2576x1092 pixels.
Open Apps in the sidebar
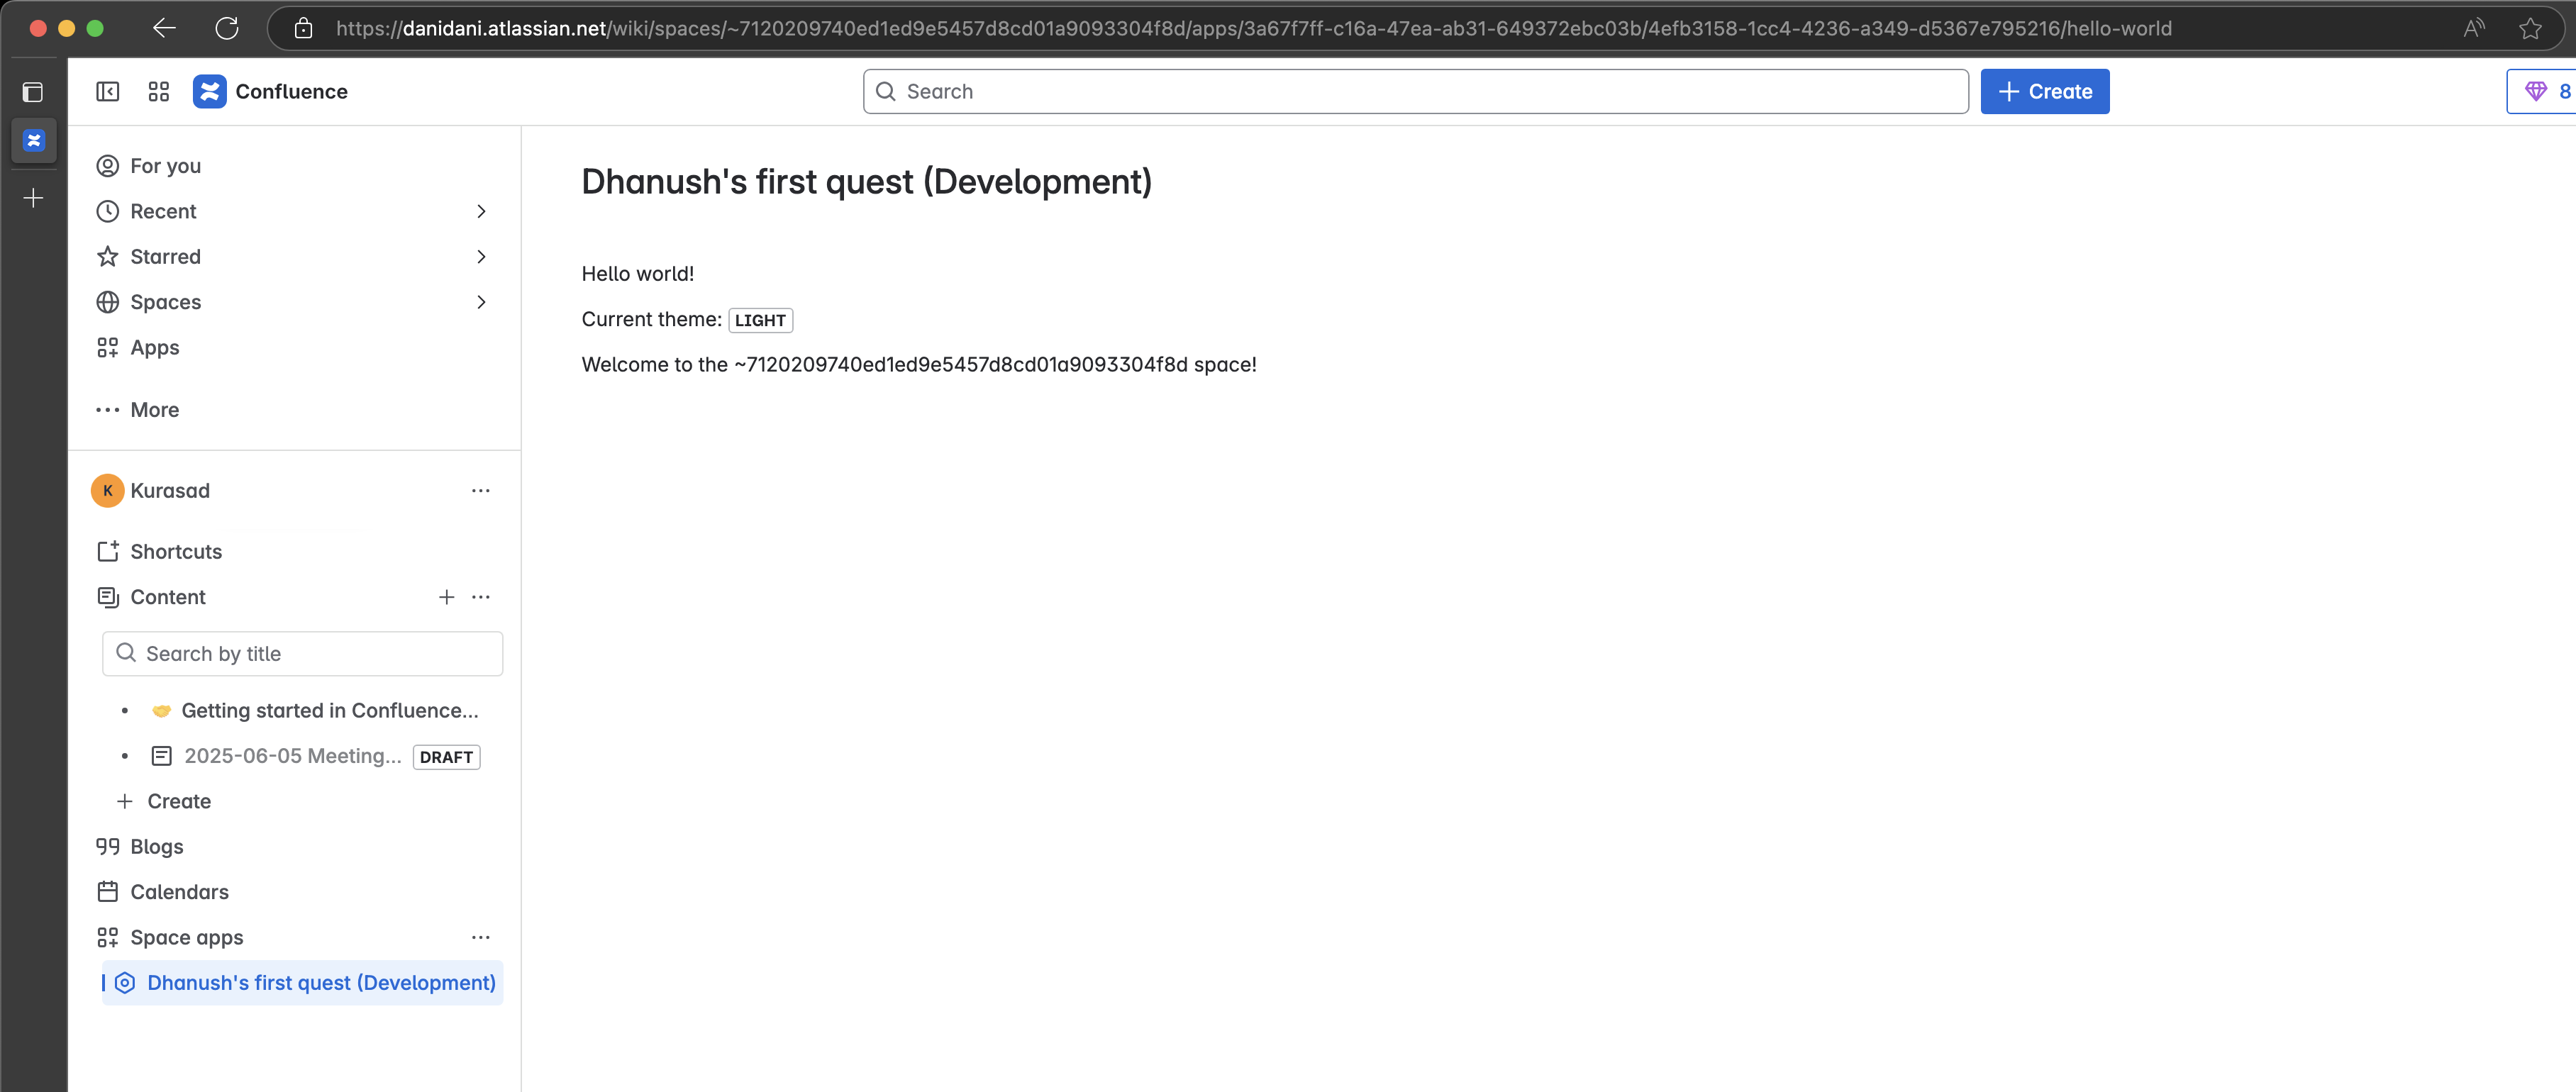[154, 348]
